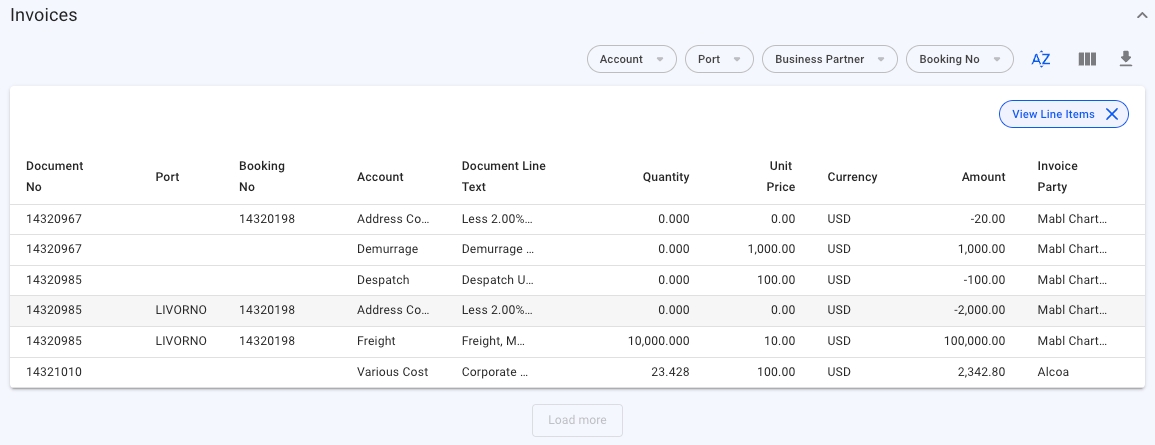Click the download invoices icon
The width and height of the screenshot is (1155, 445).
click(1125, 59)
